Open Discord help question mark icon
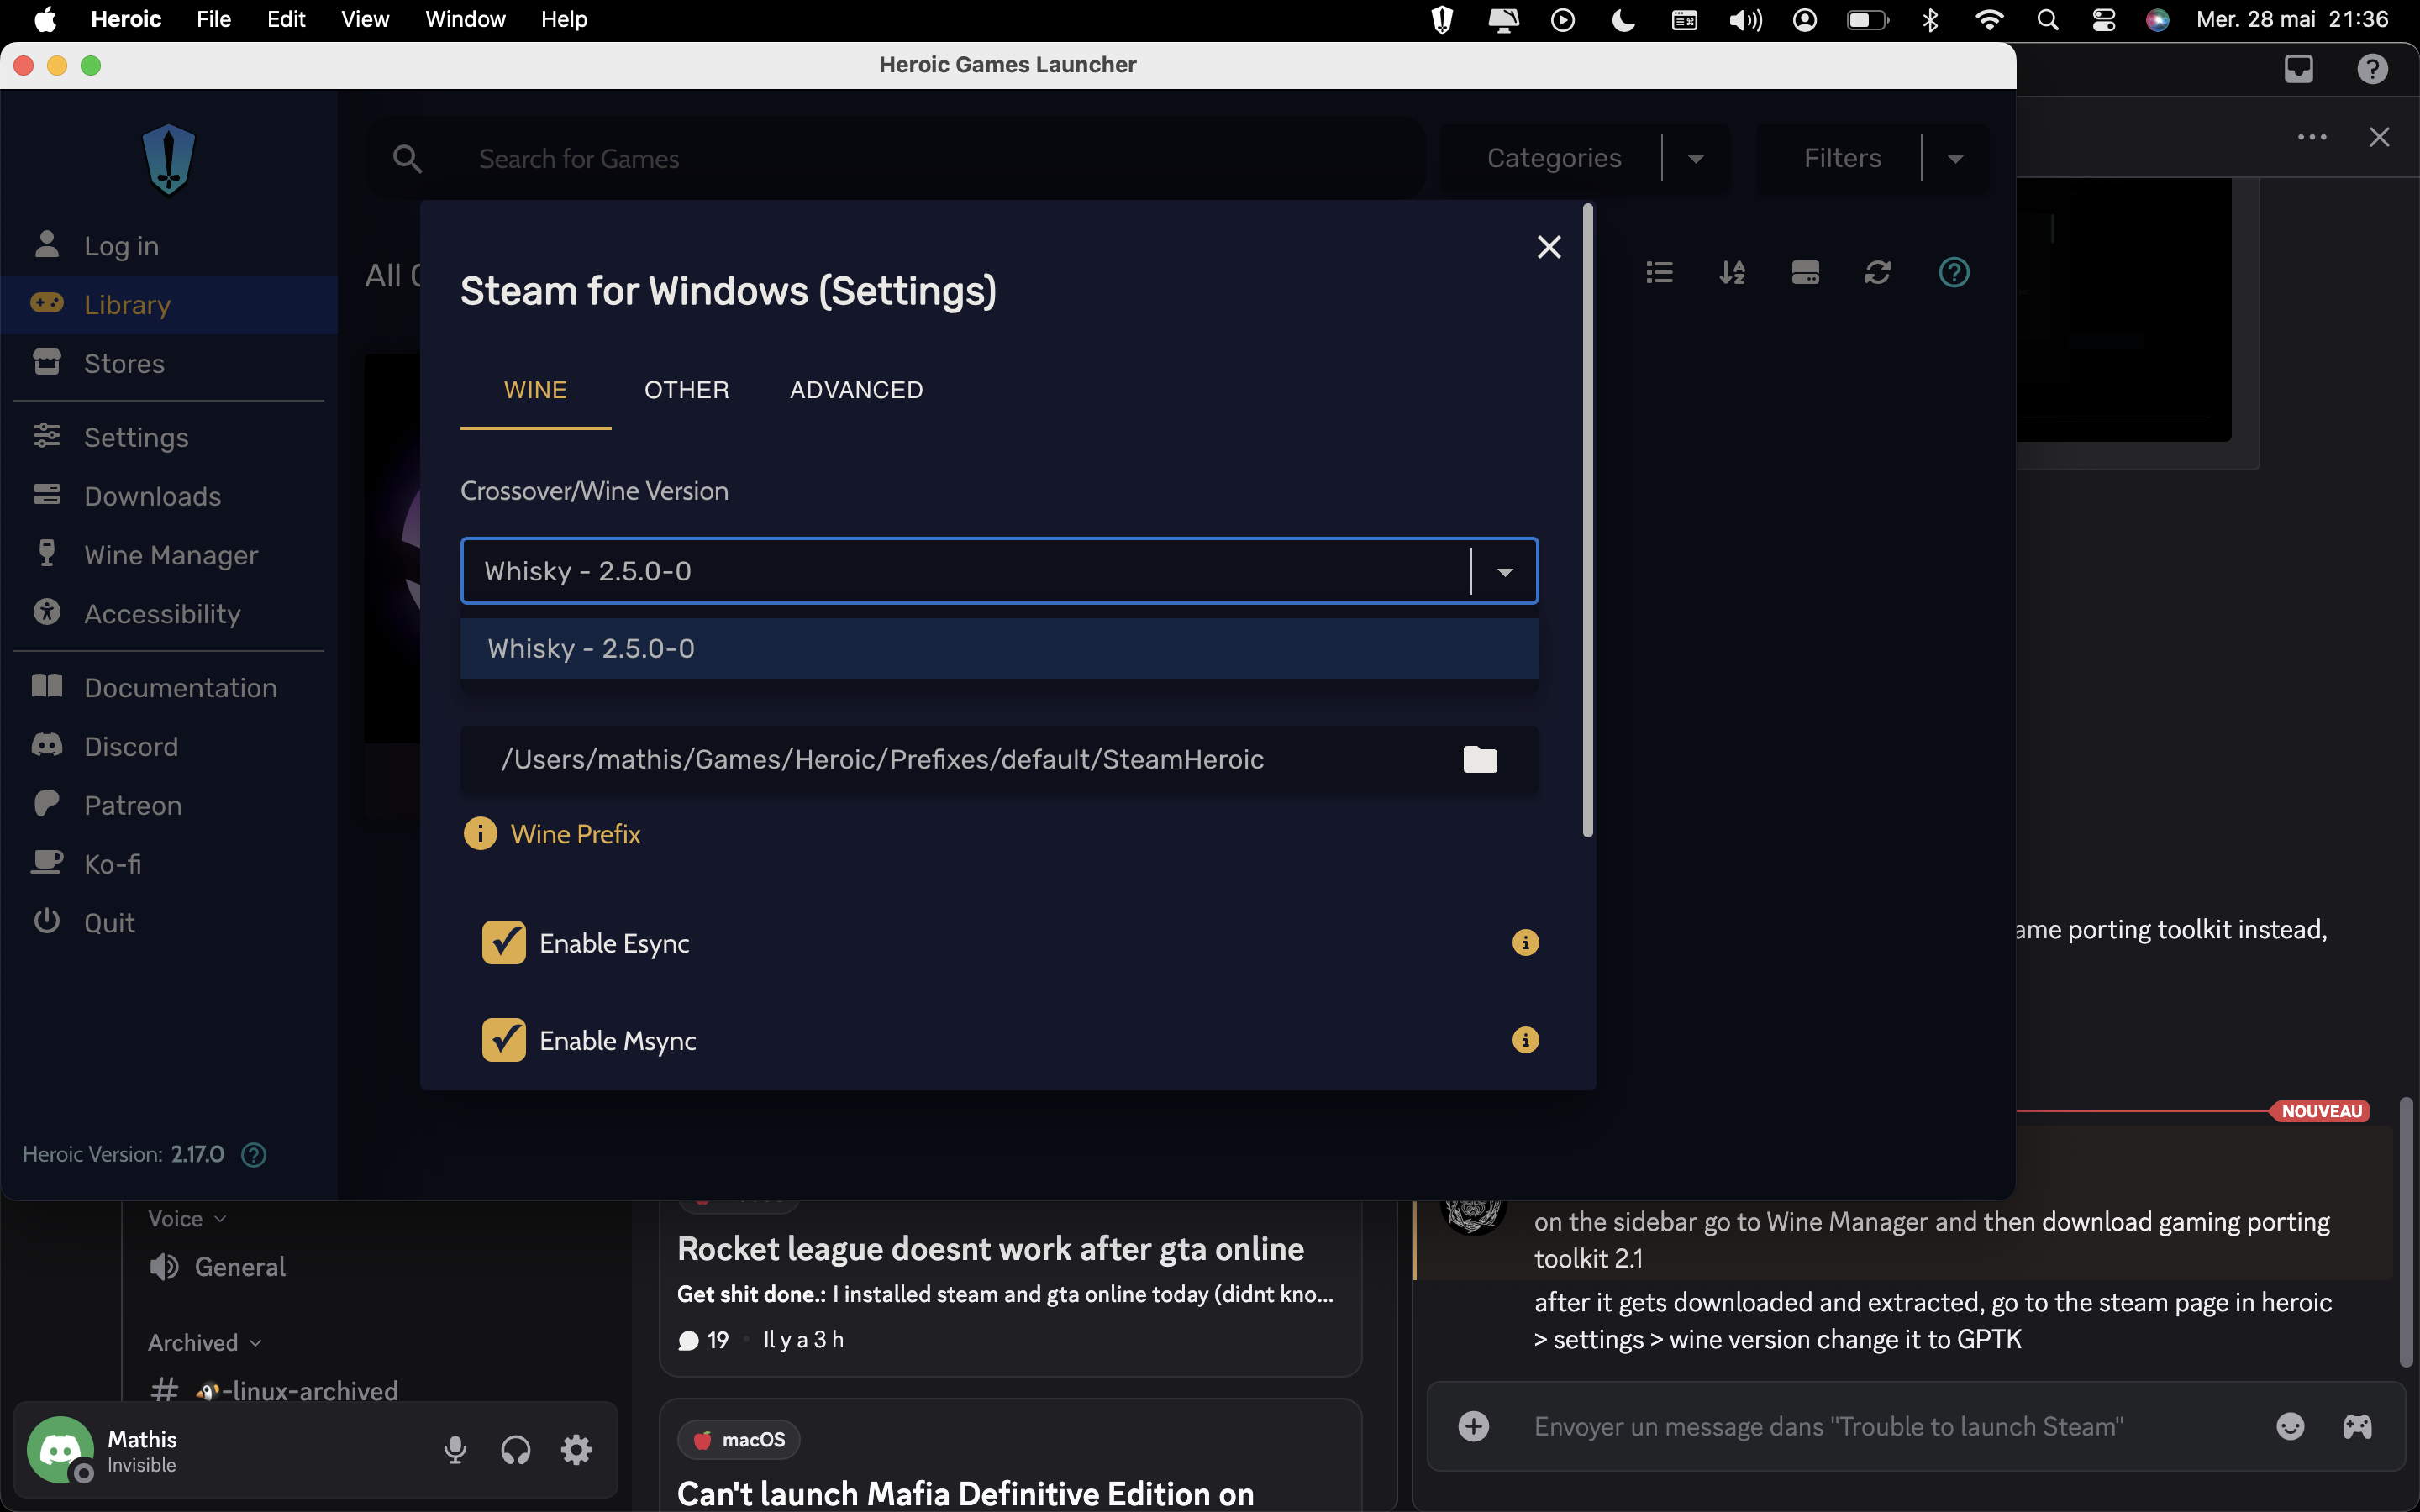 [x=2373, y=68]
